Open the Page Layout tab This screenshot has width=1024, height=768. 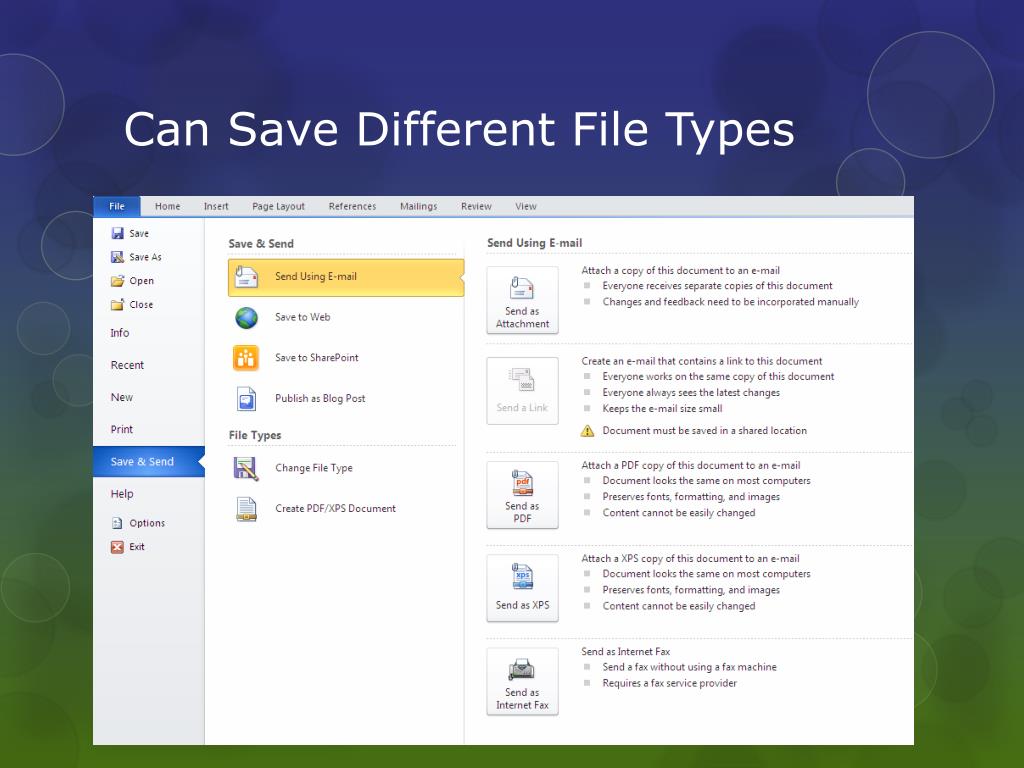coord(278,207)
